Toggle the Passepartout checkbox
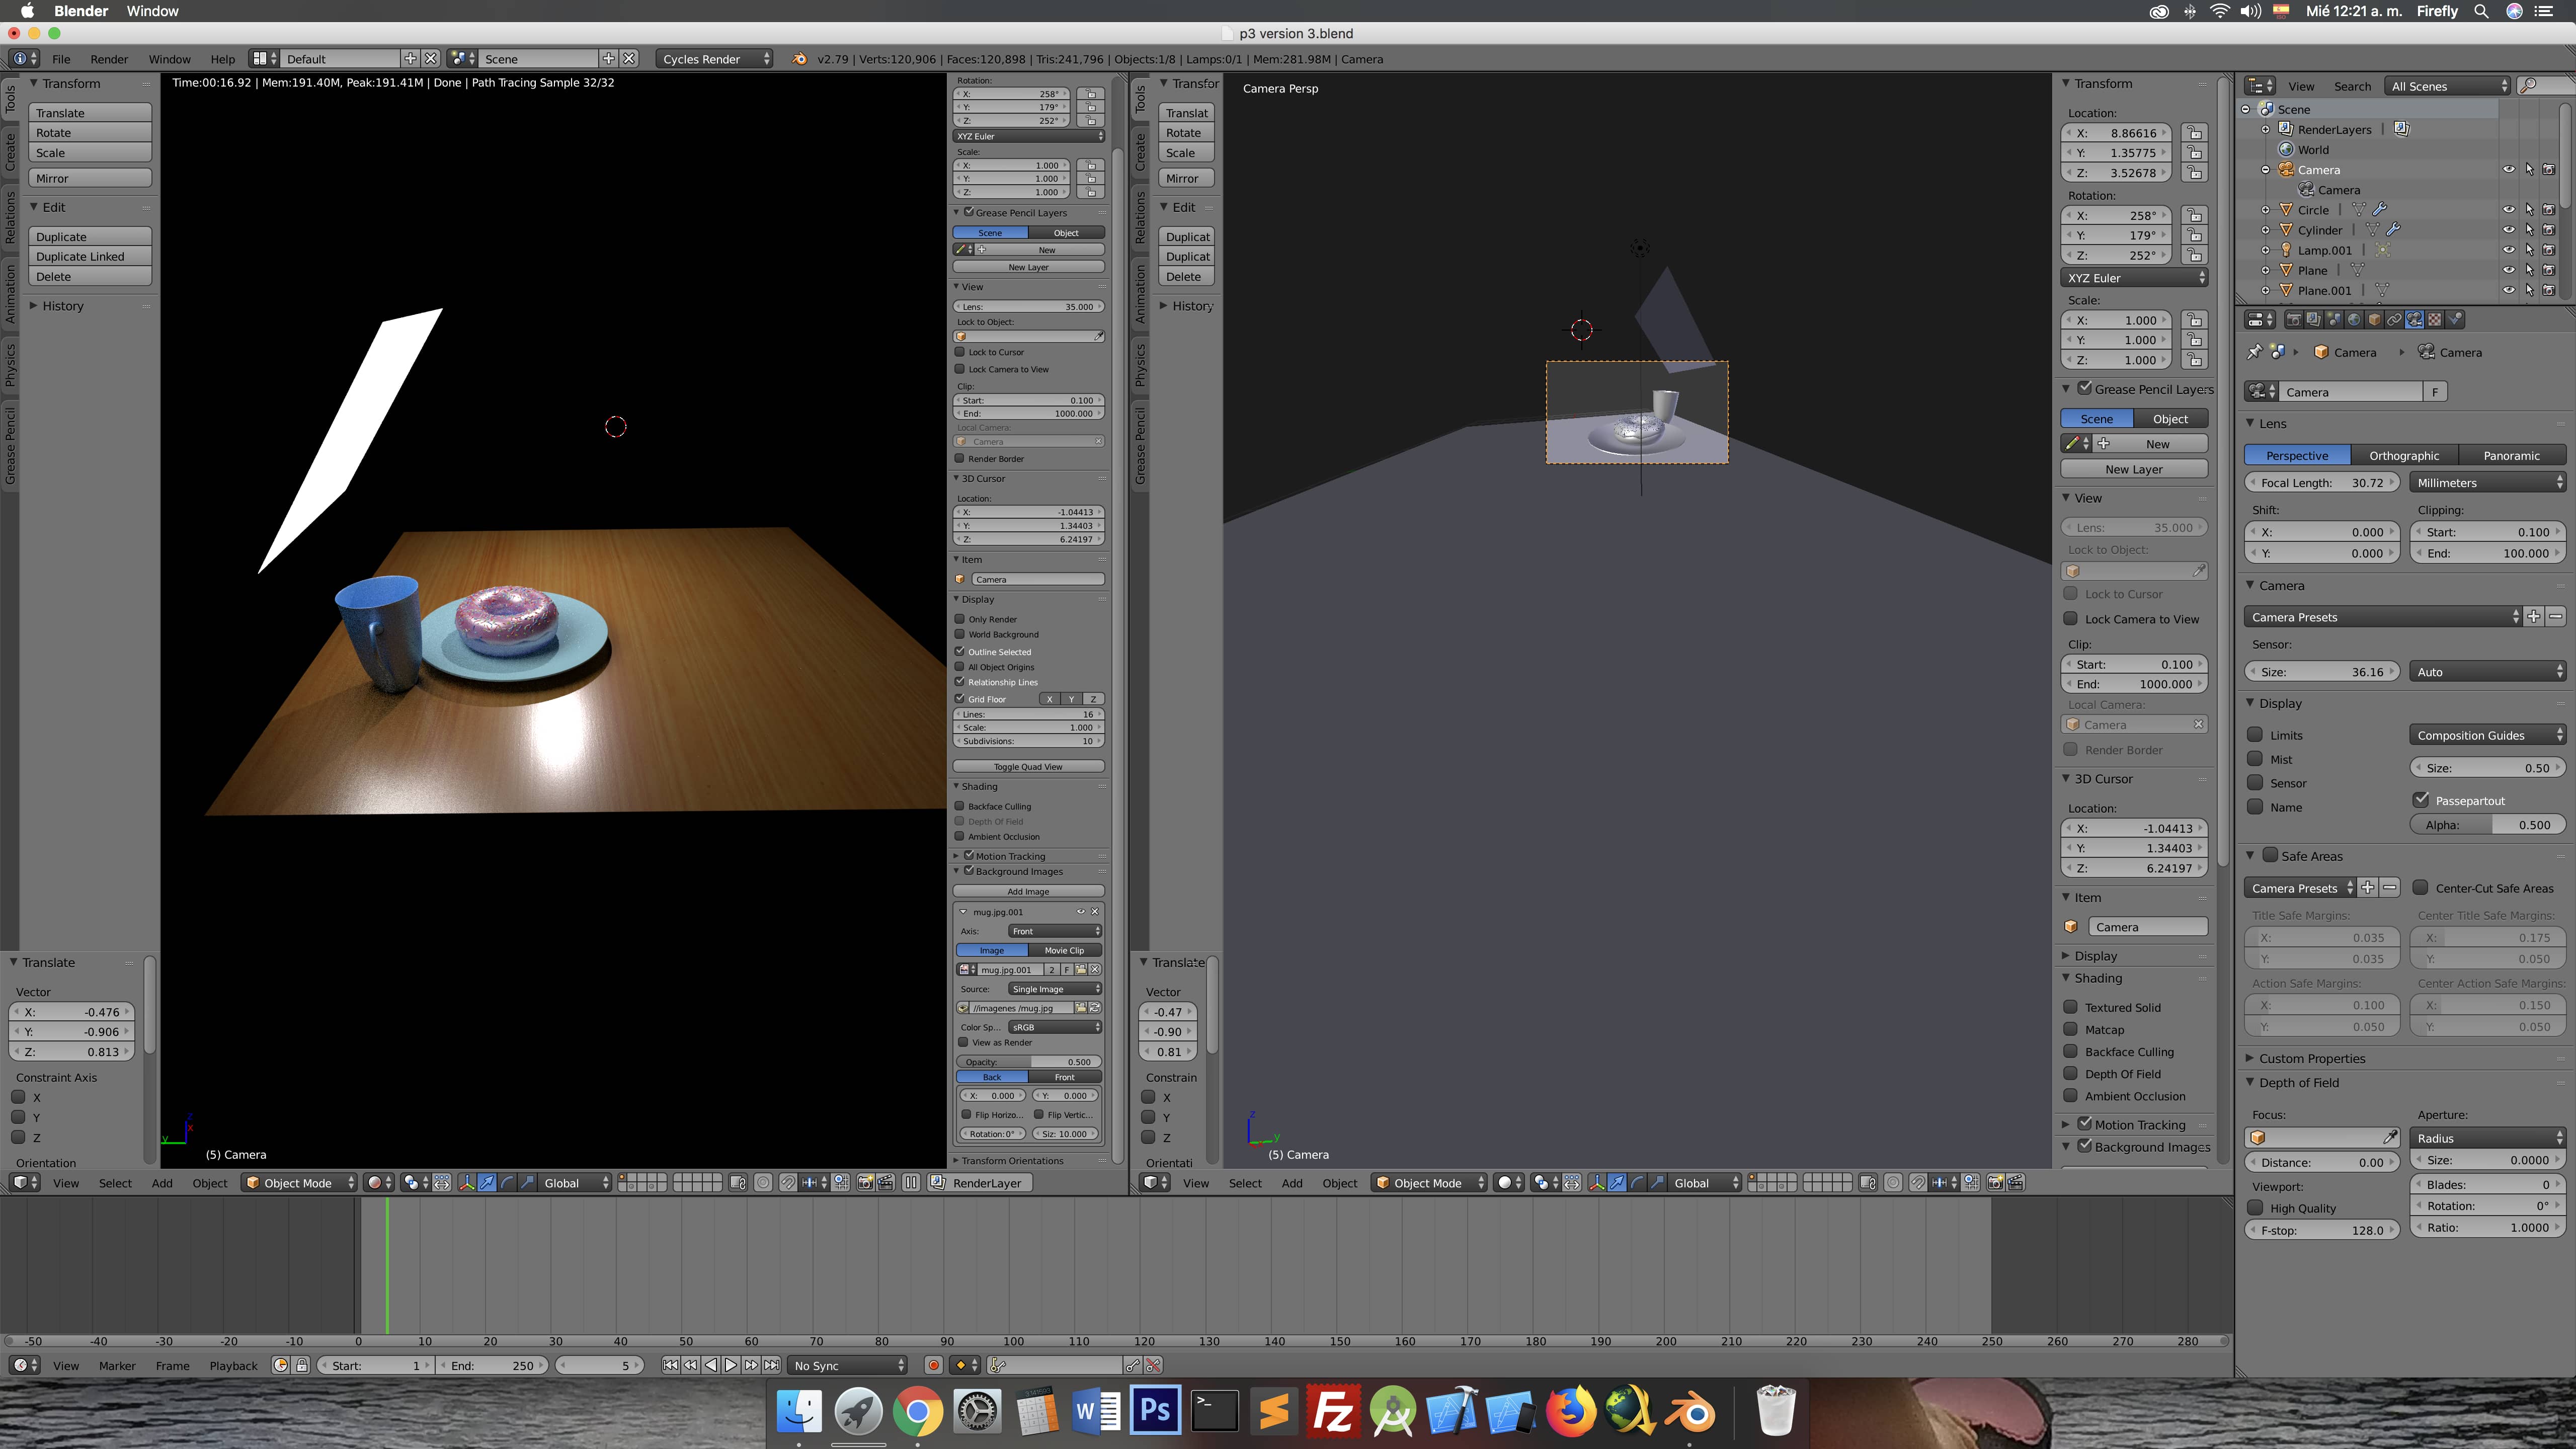Screen dimensions: 2576x1449 tap(2421, 800)
